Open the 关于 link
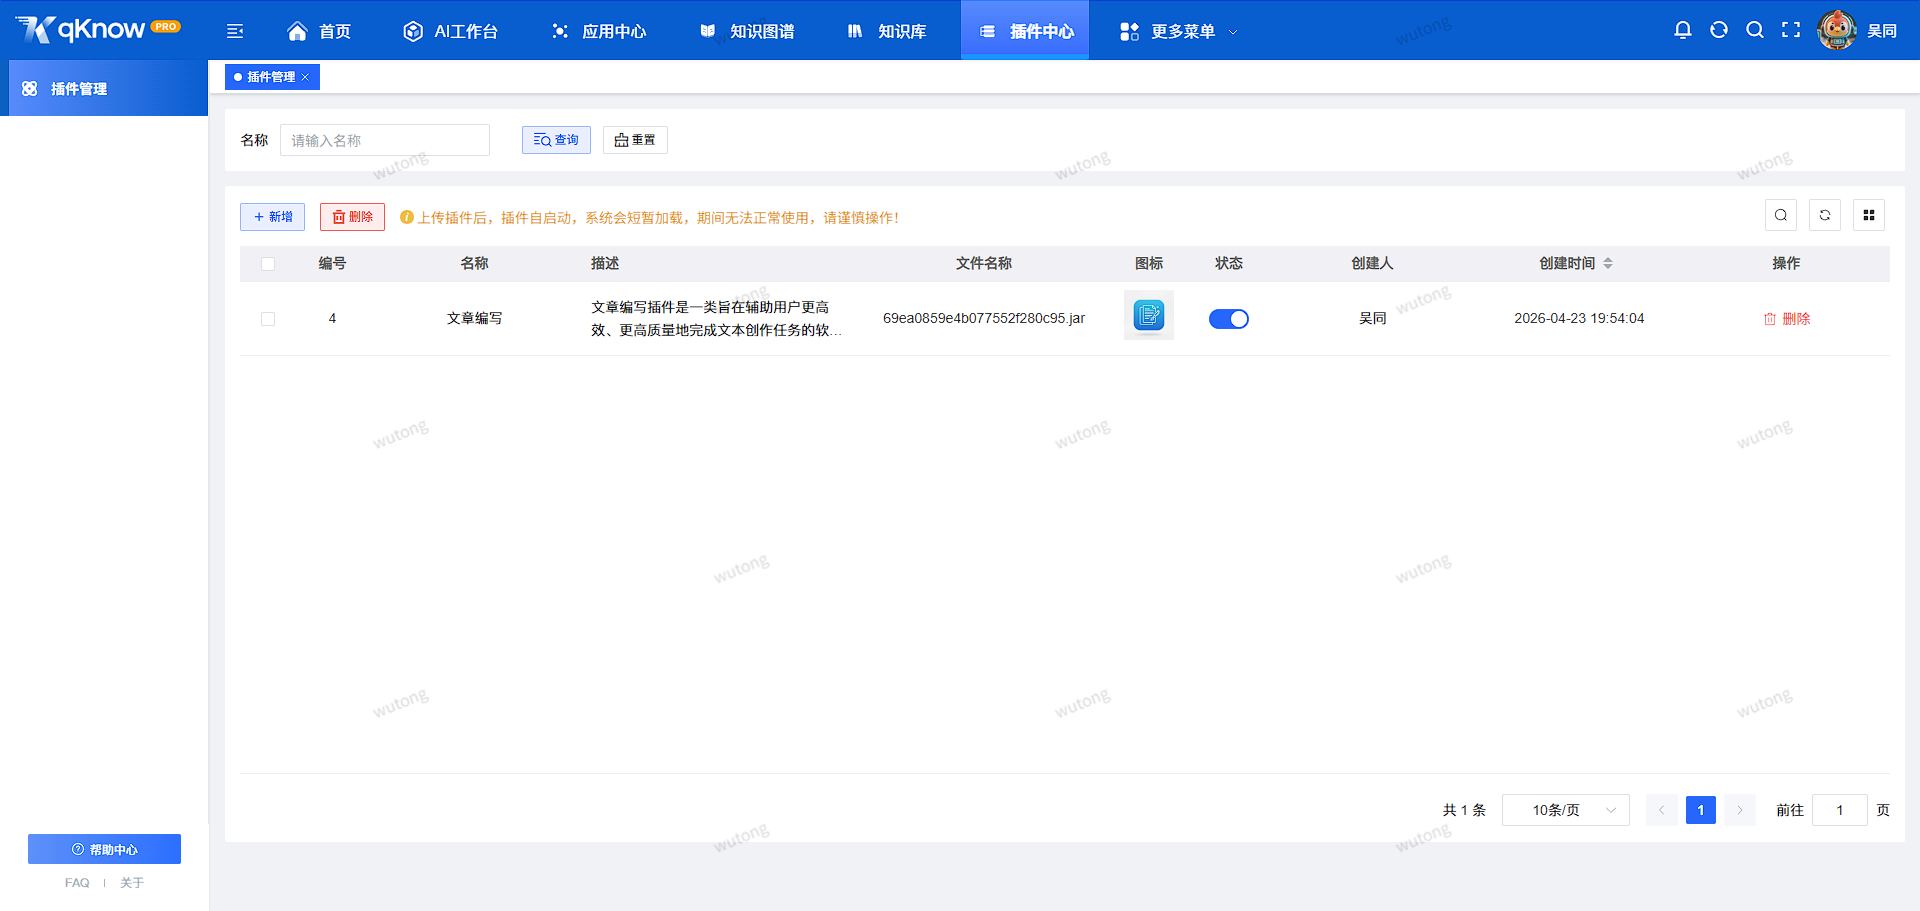This screenshot has height=911, width=1920. point(132,883)
